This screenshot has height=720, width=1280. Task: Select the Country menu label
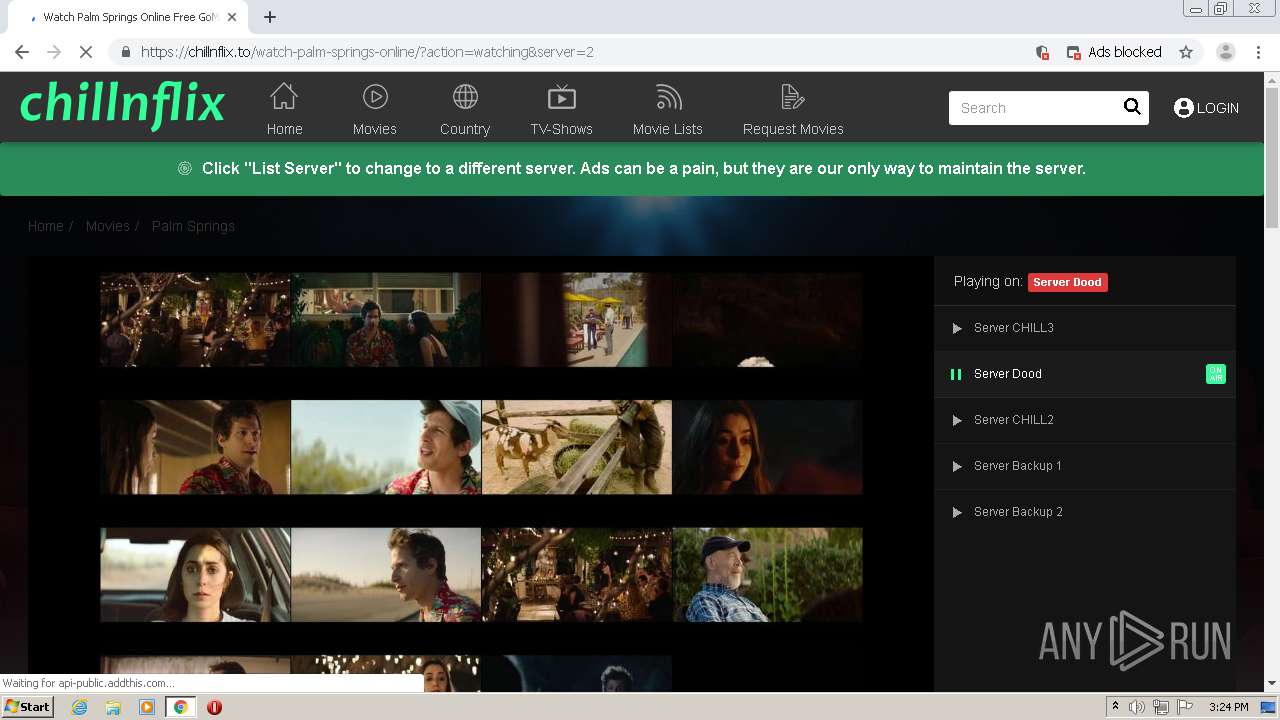point(465,129)
